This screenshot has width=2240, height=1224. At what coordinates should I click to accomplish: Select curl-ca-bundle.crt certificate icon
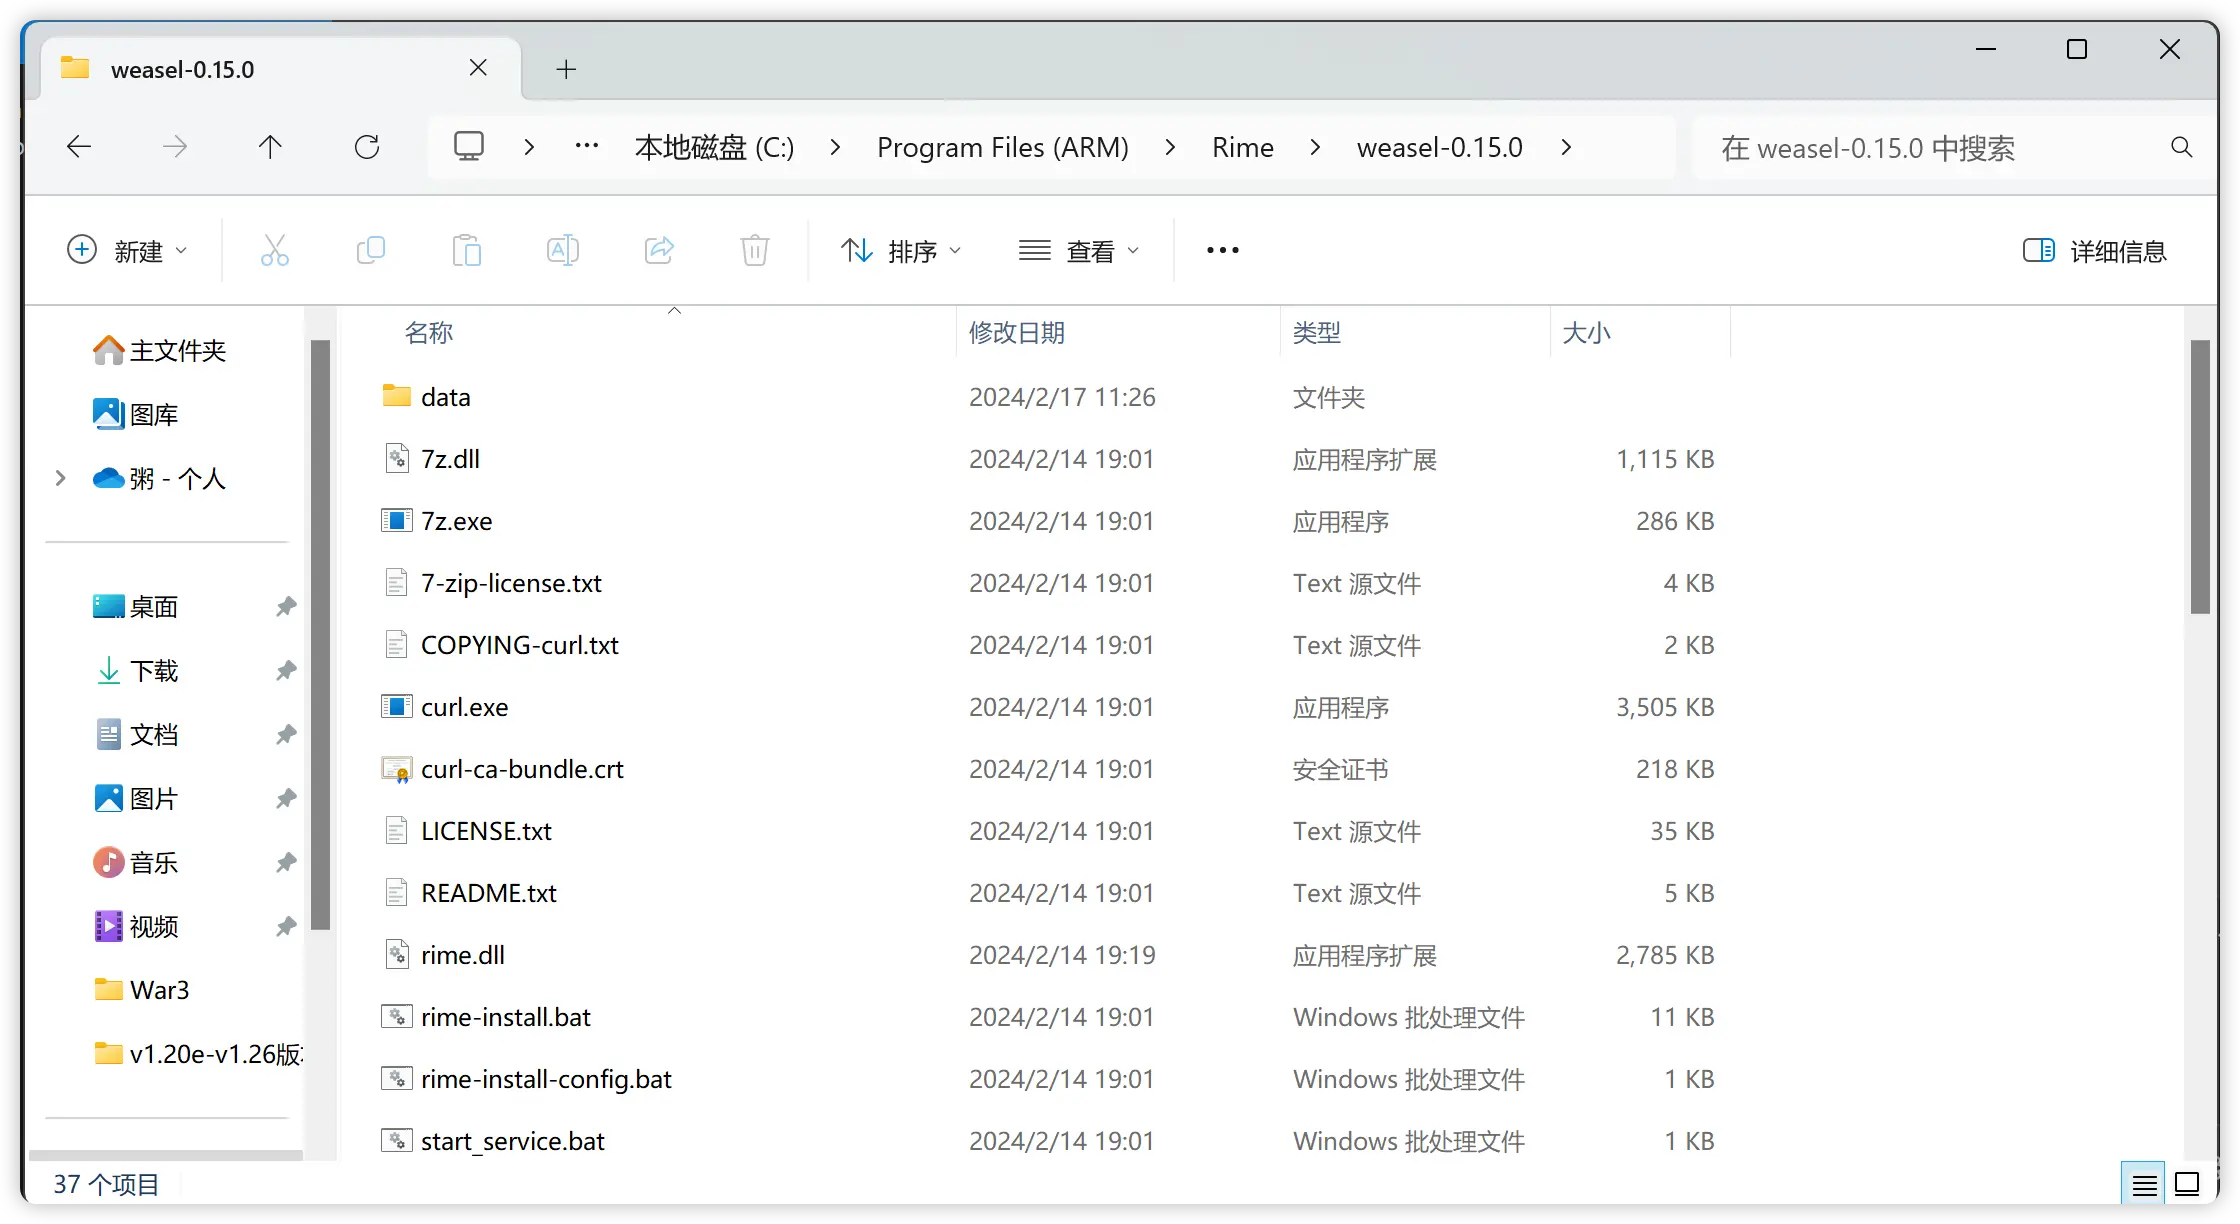pos(397,768)
